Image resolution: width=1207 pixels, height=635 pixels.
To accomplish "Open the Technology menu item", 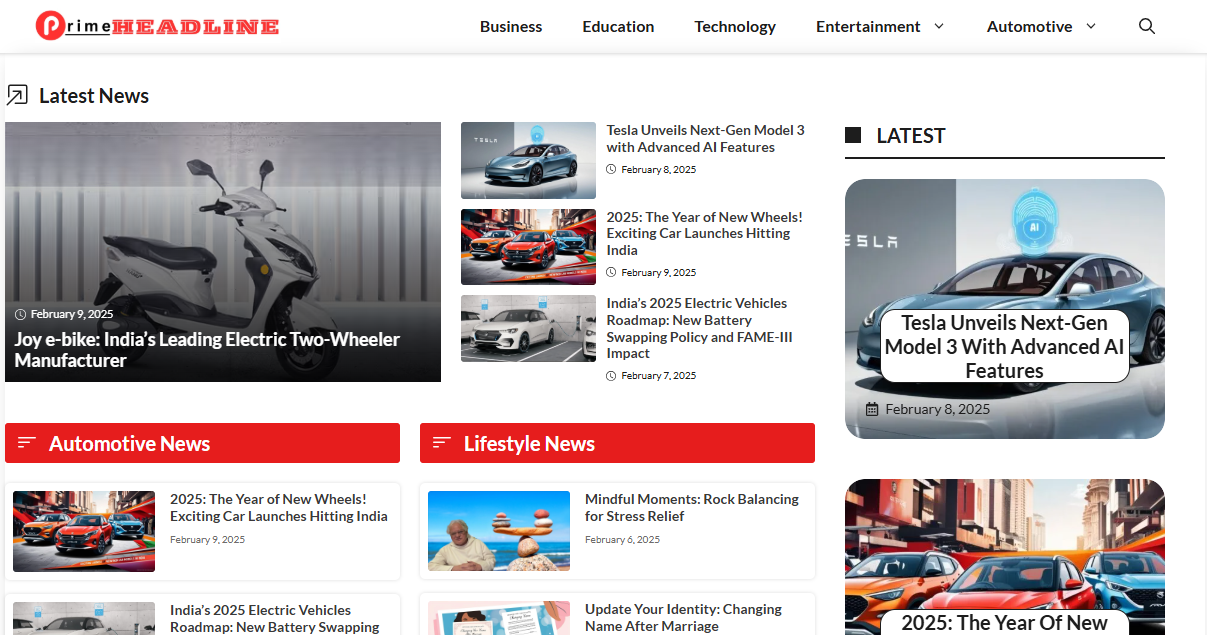I will tap(735, 26).
